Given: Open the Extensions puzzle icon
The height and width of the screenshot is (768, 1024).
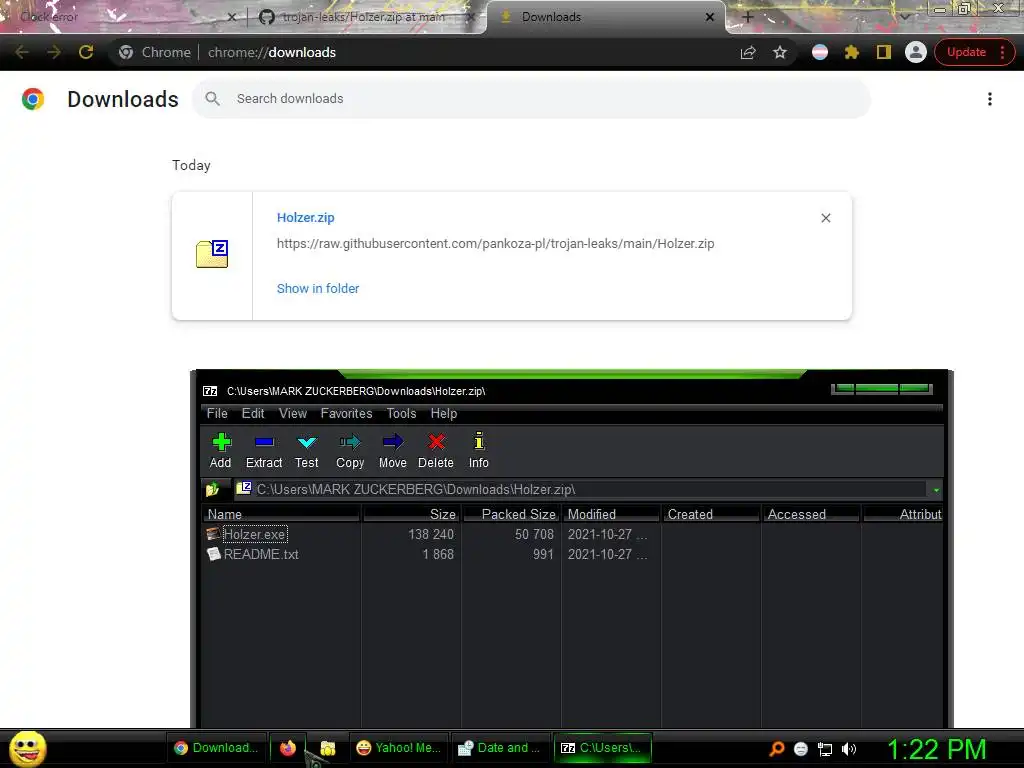Looking at the screenshot, I should click(x=852, y=52).
